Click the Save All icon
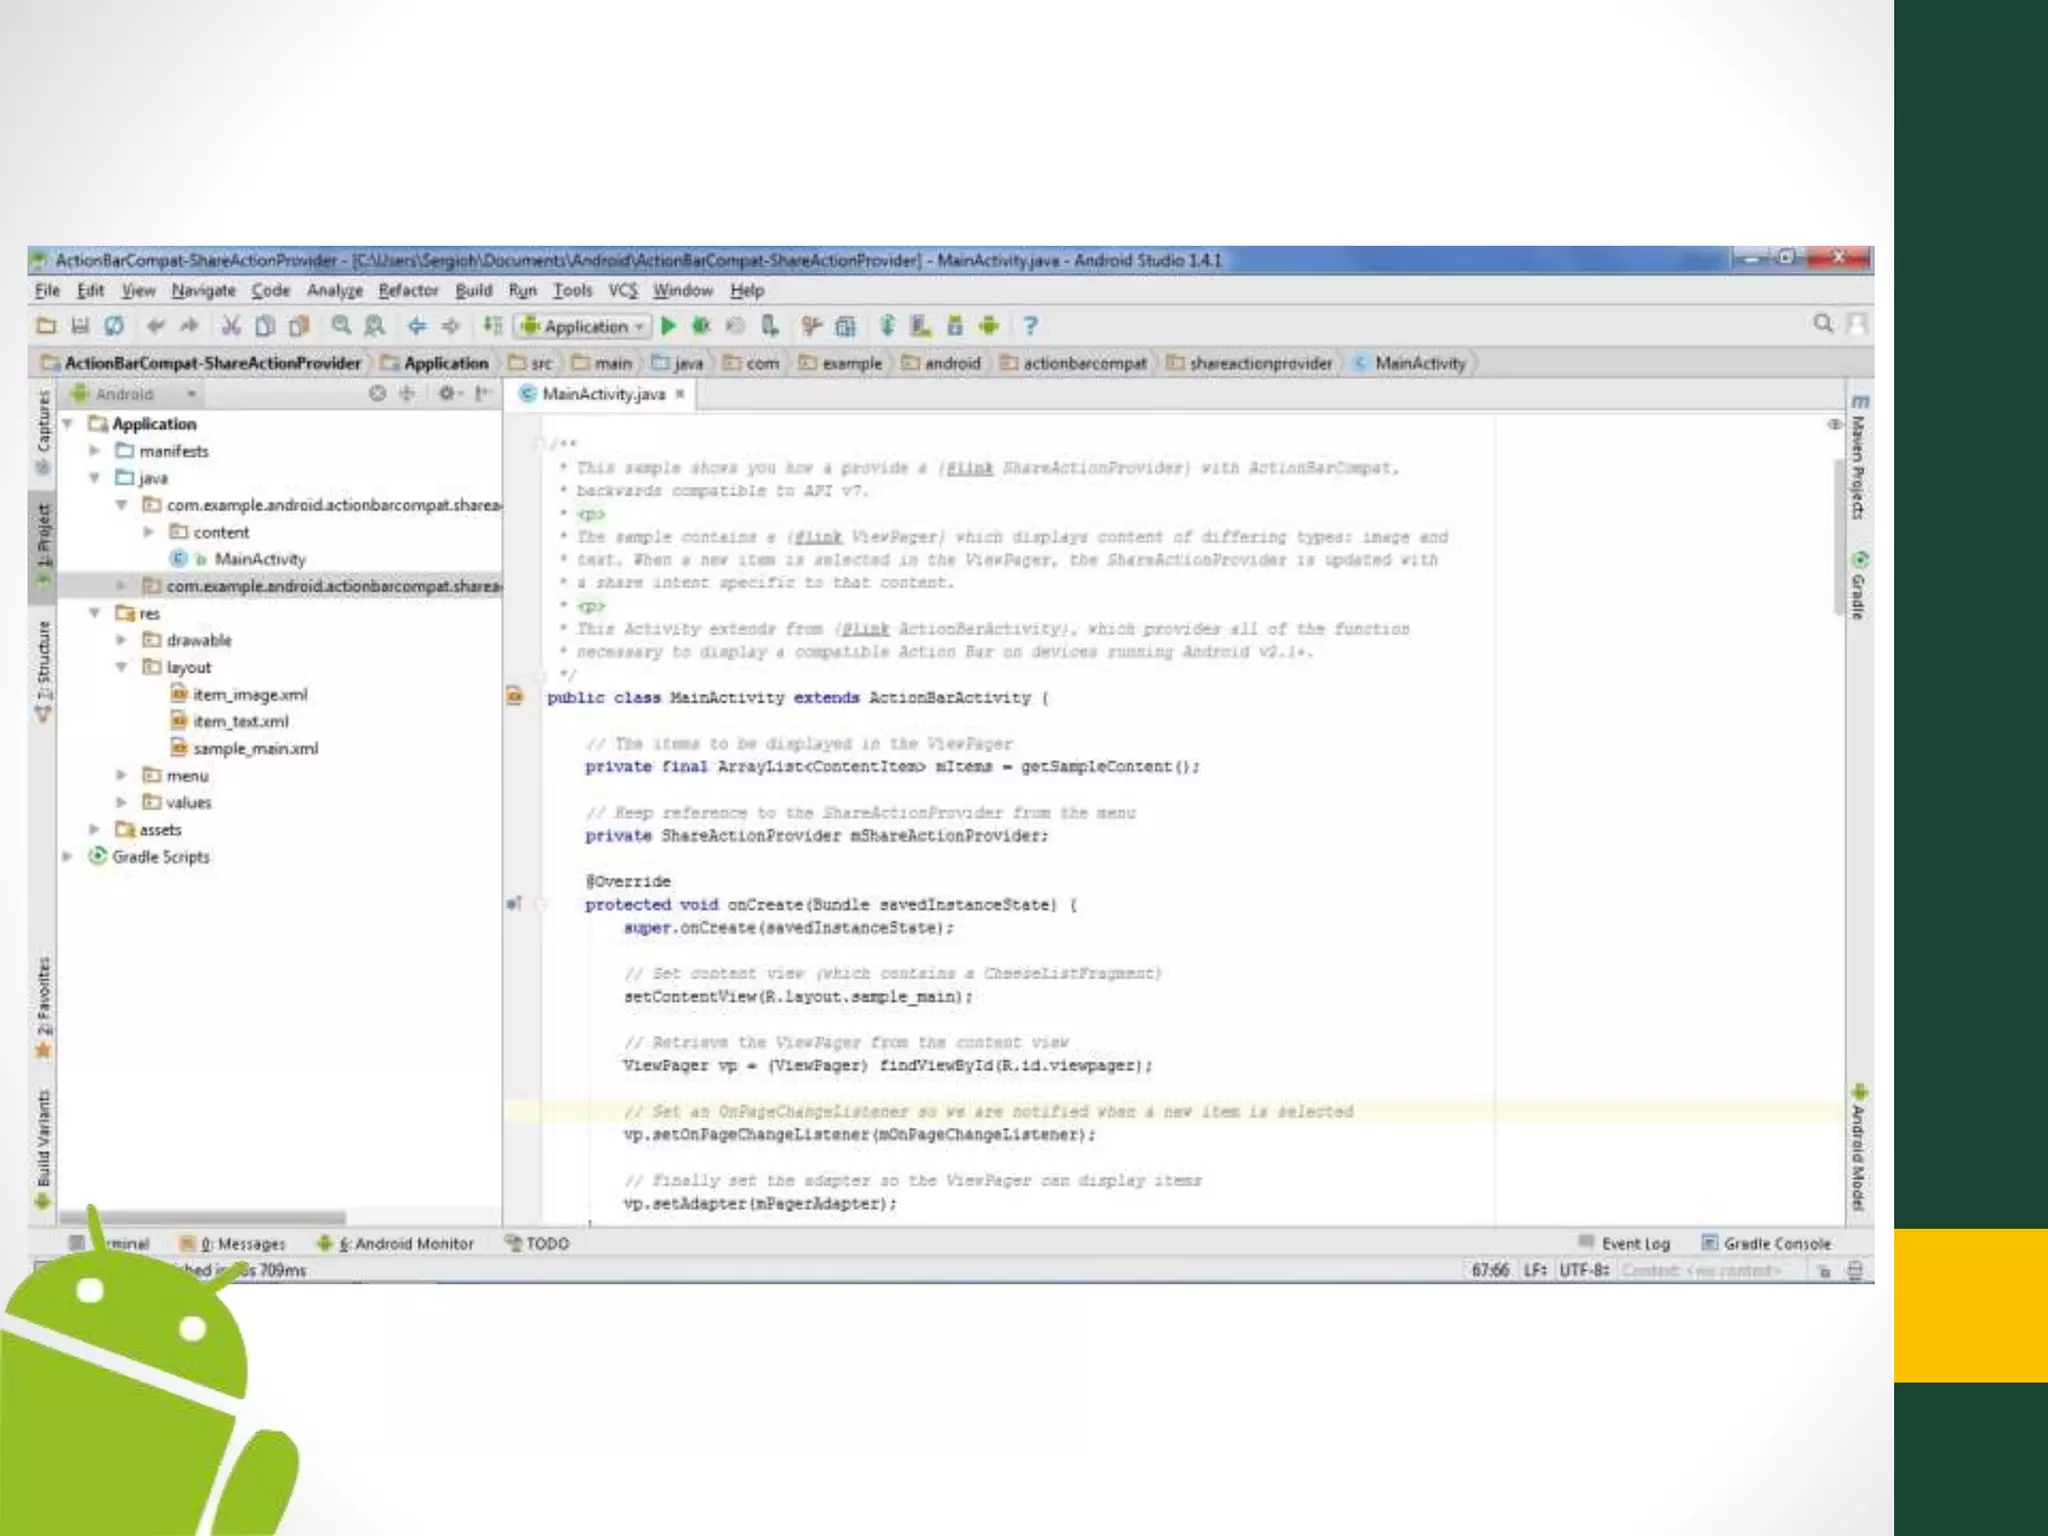The image size is (2048, 1536). click(80, 326)
